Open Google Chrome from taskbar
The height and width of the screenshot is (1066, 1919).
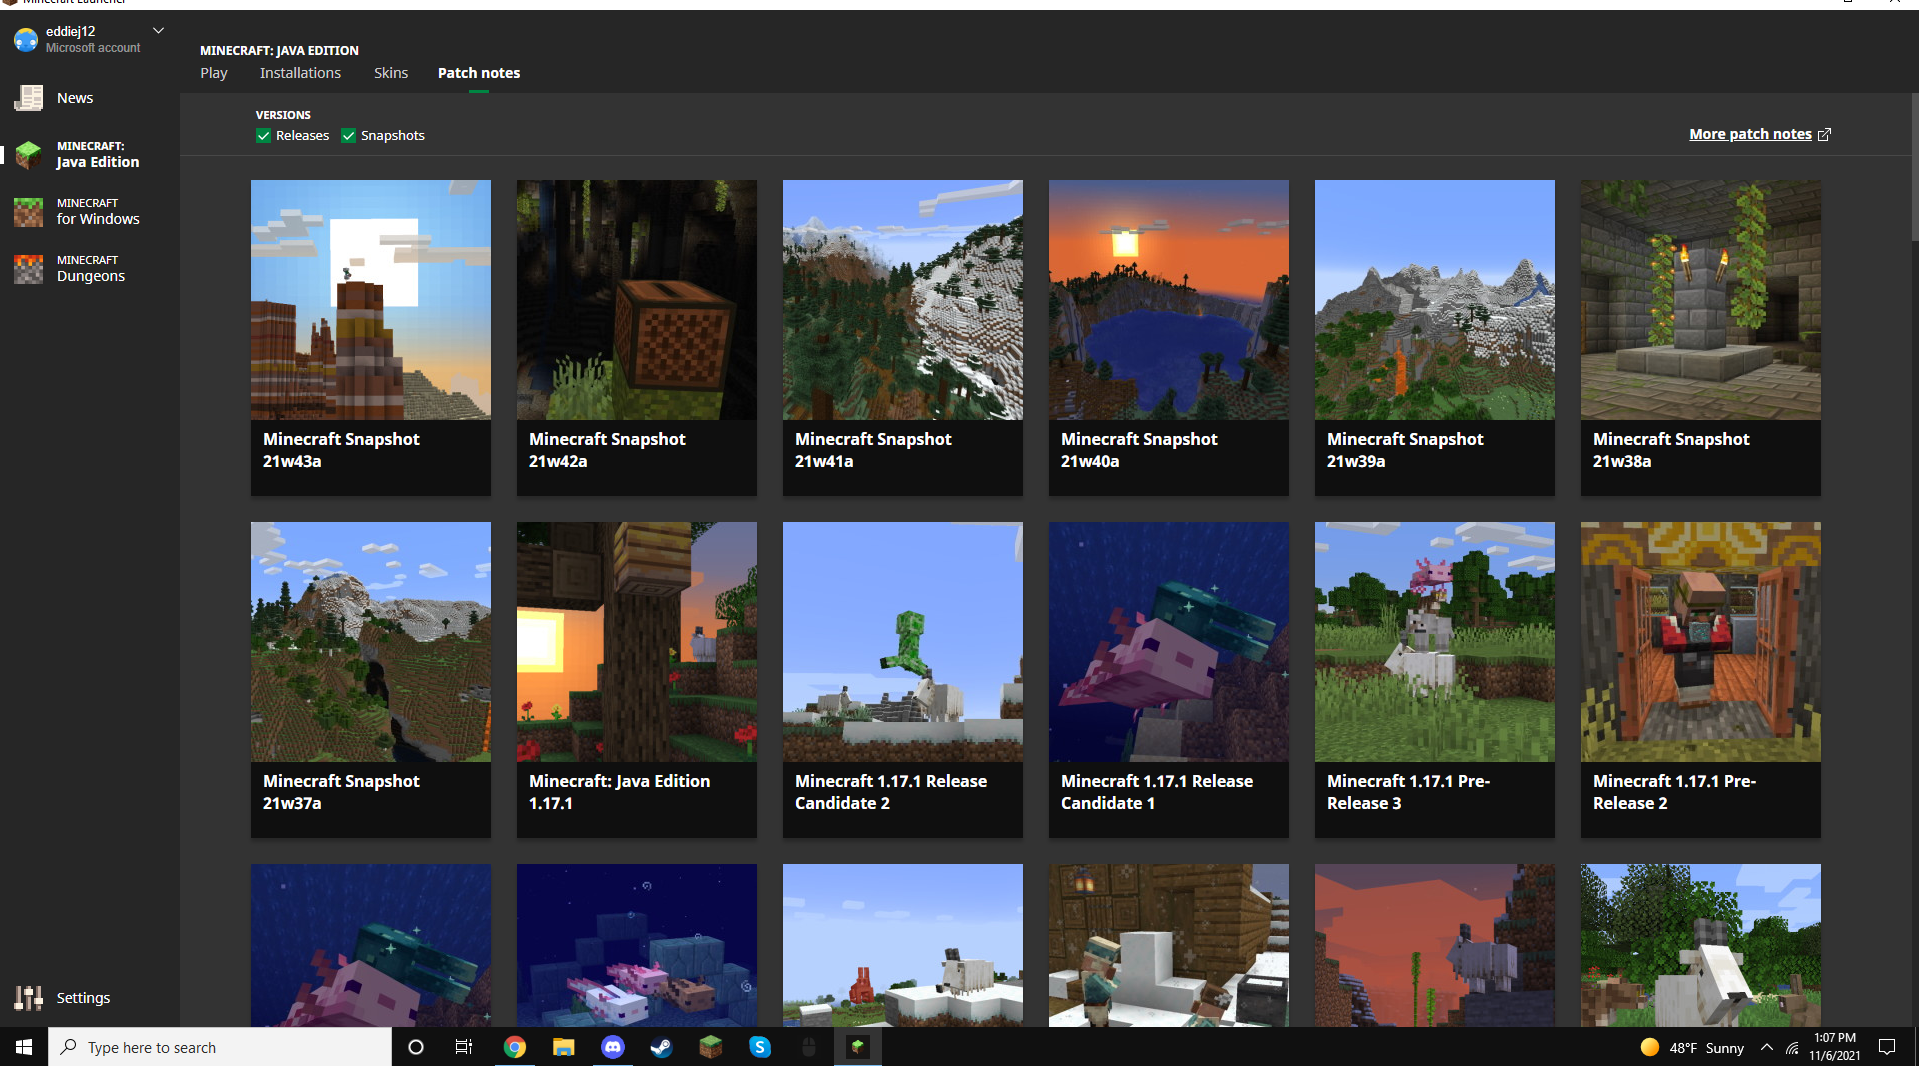click(x=514, y=1047)
